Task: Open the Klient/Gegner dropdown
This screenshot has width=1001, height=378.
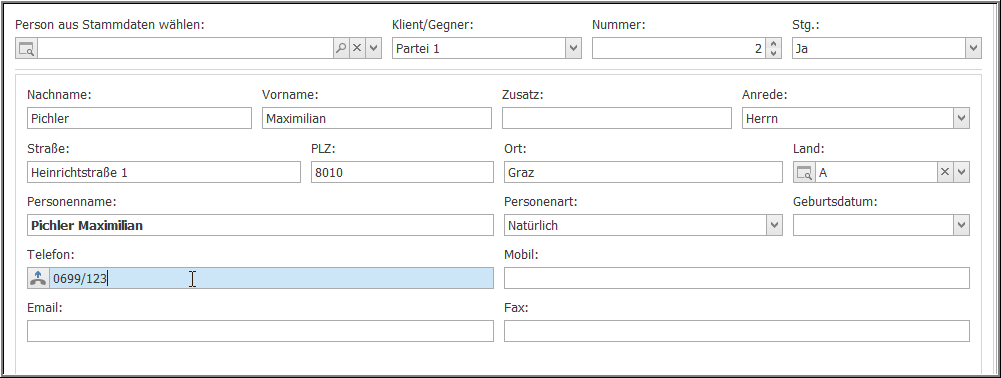Action: tap(573, 48)
